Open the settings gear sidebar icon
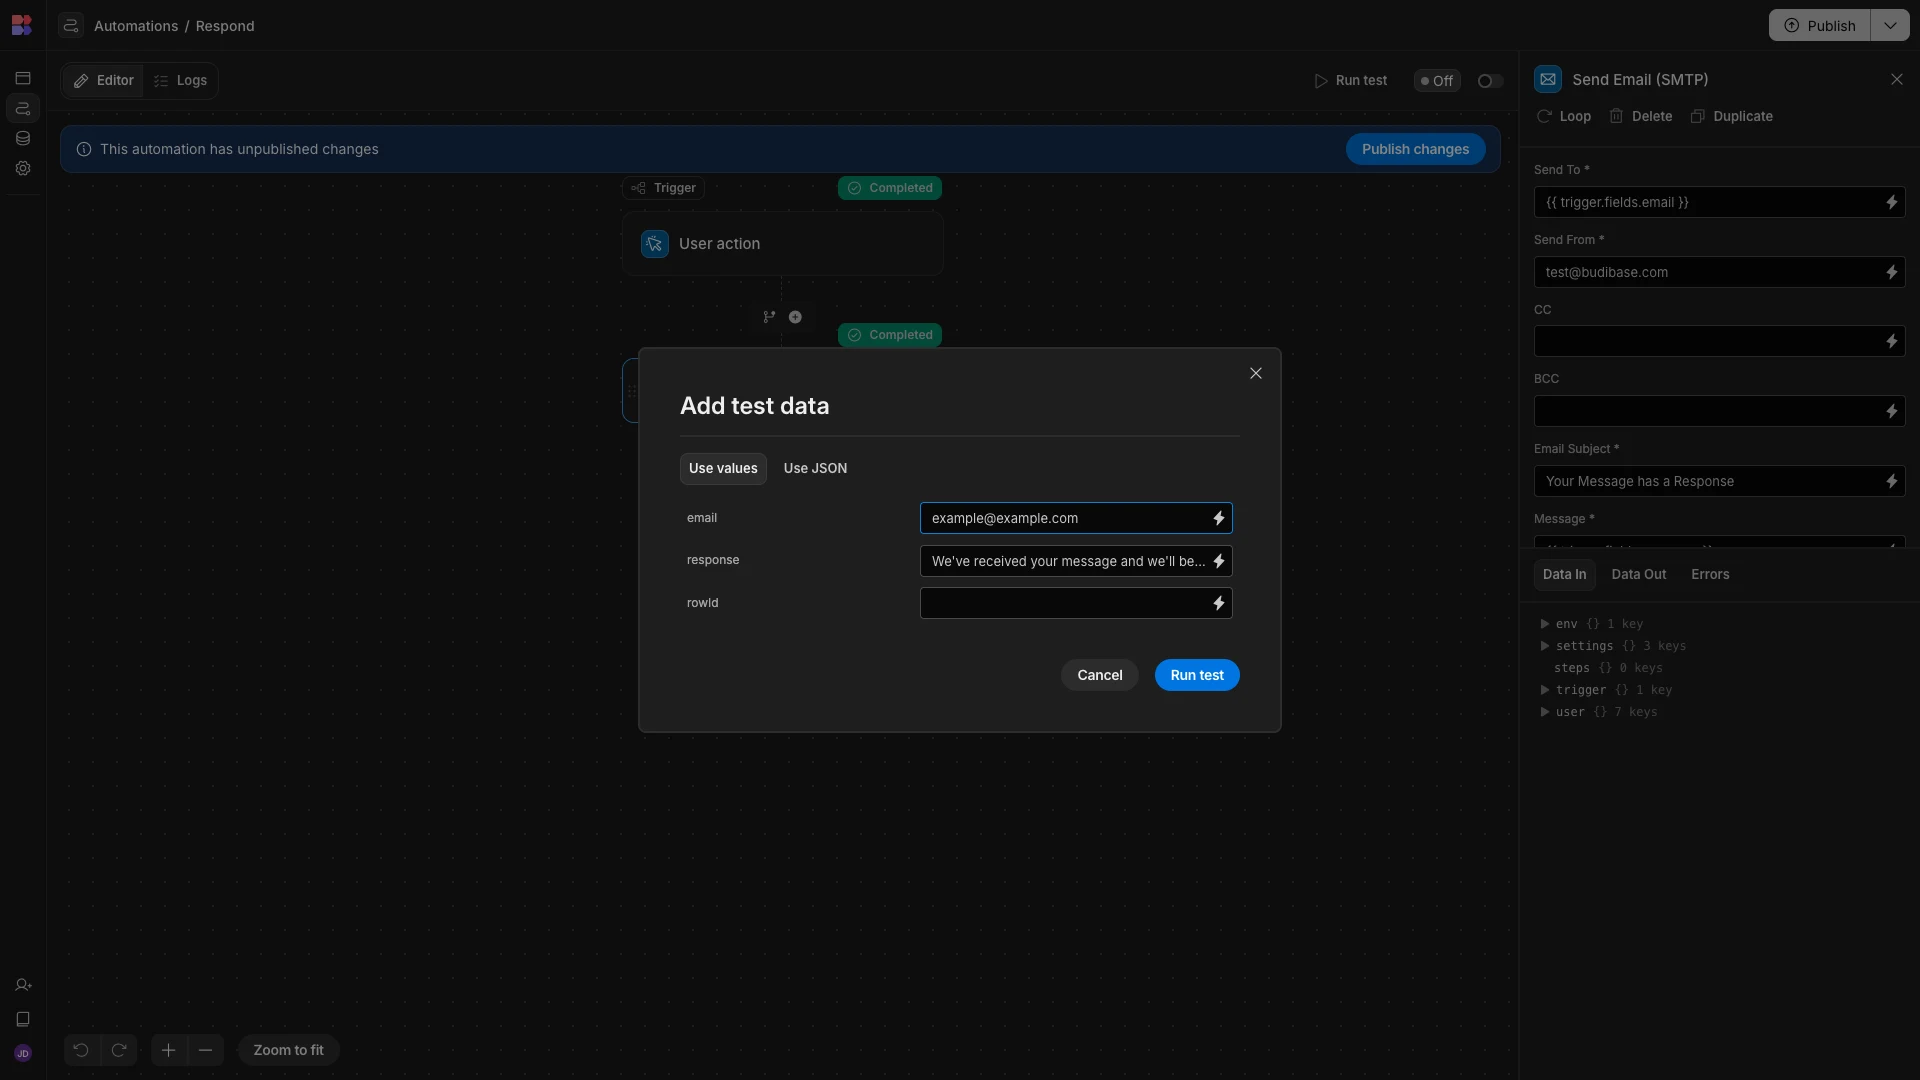The image size is (1920, 1080). click(x=23, y=168)
